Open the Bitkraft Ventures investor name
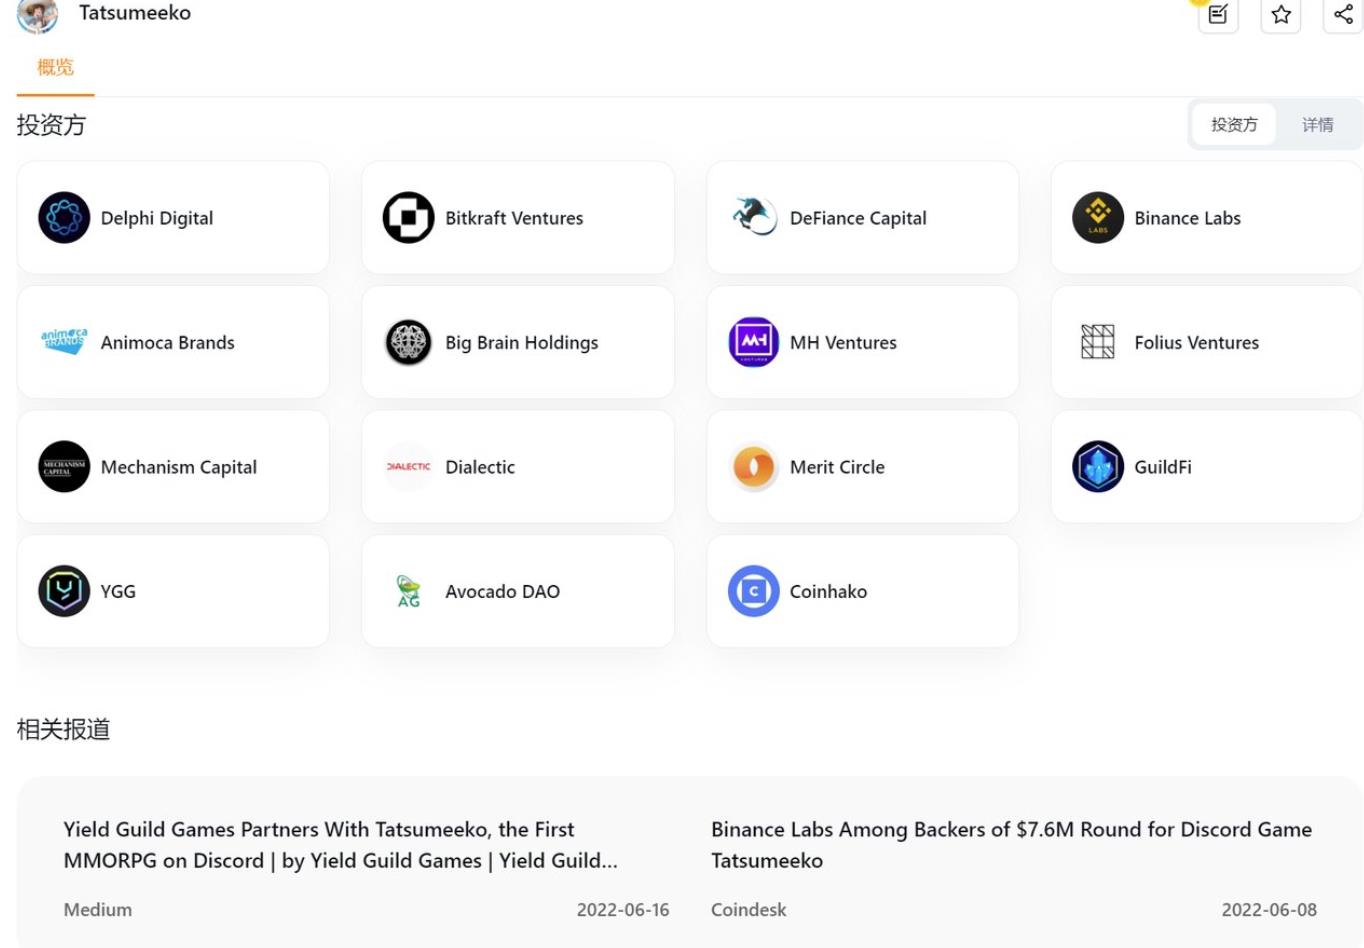Screen dimensions: 1364x948 514,218
